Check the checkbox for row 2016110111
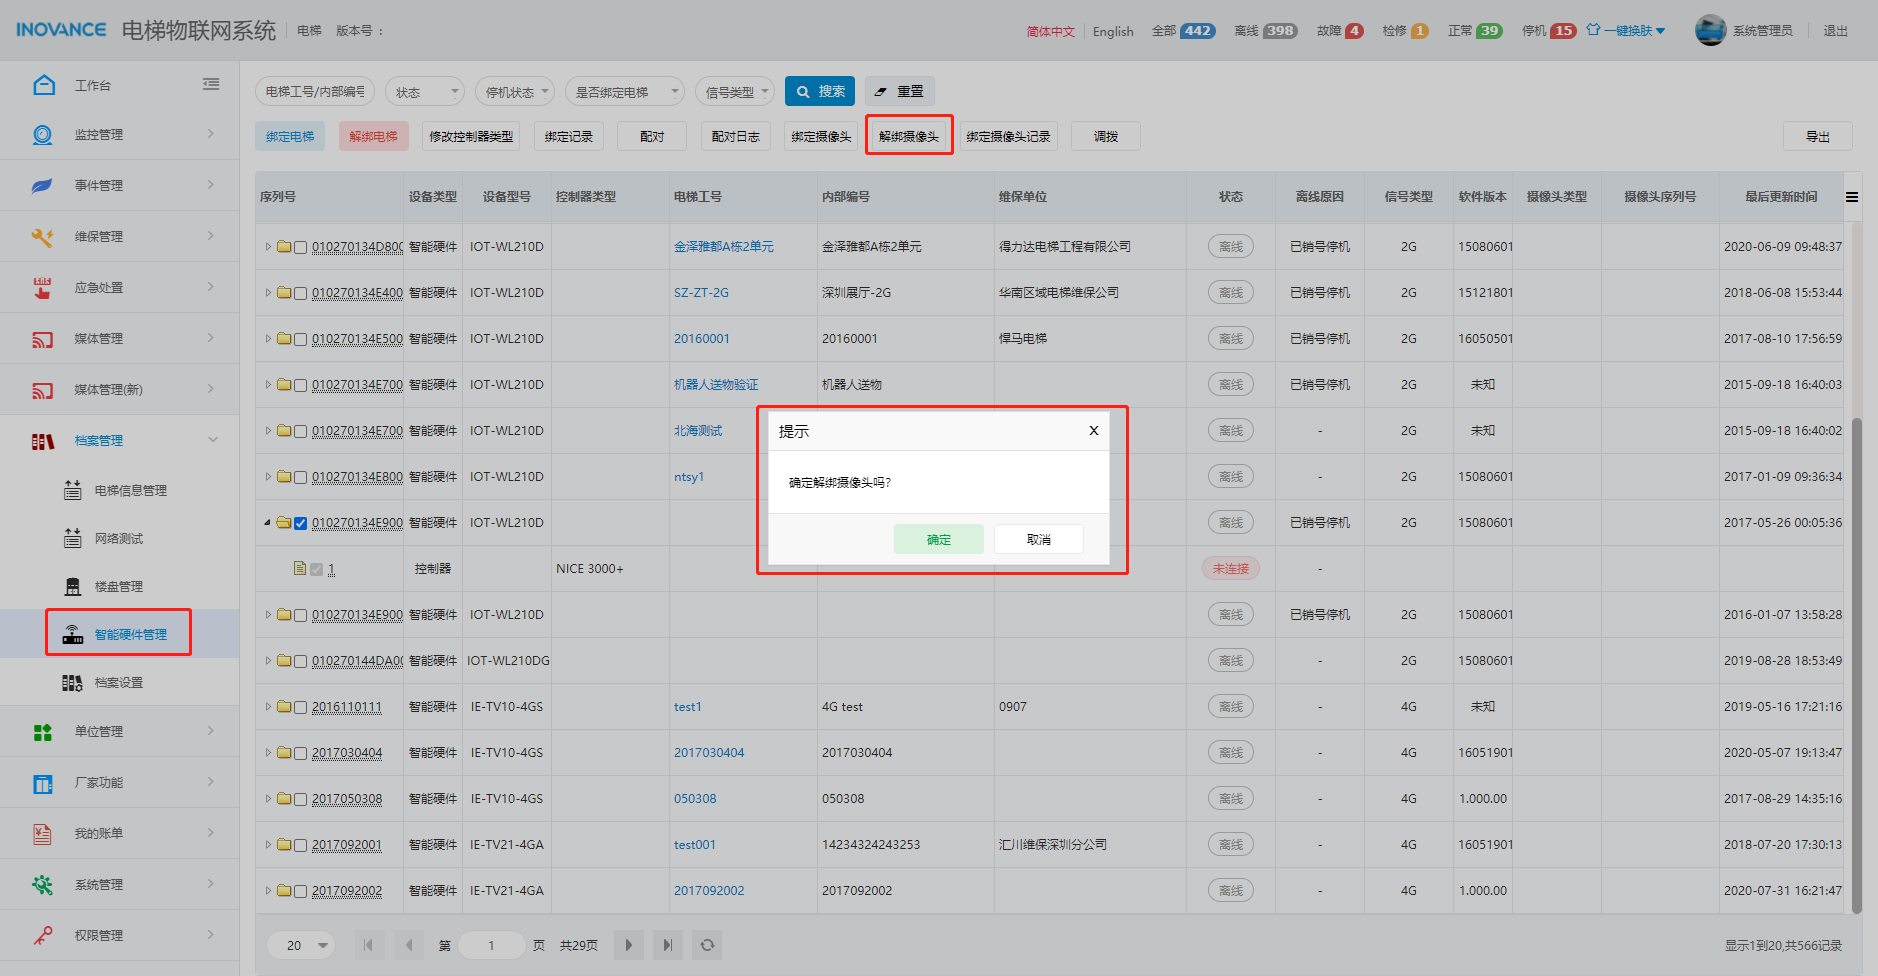 pos(300,707)
